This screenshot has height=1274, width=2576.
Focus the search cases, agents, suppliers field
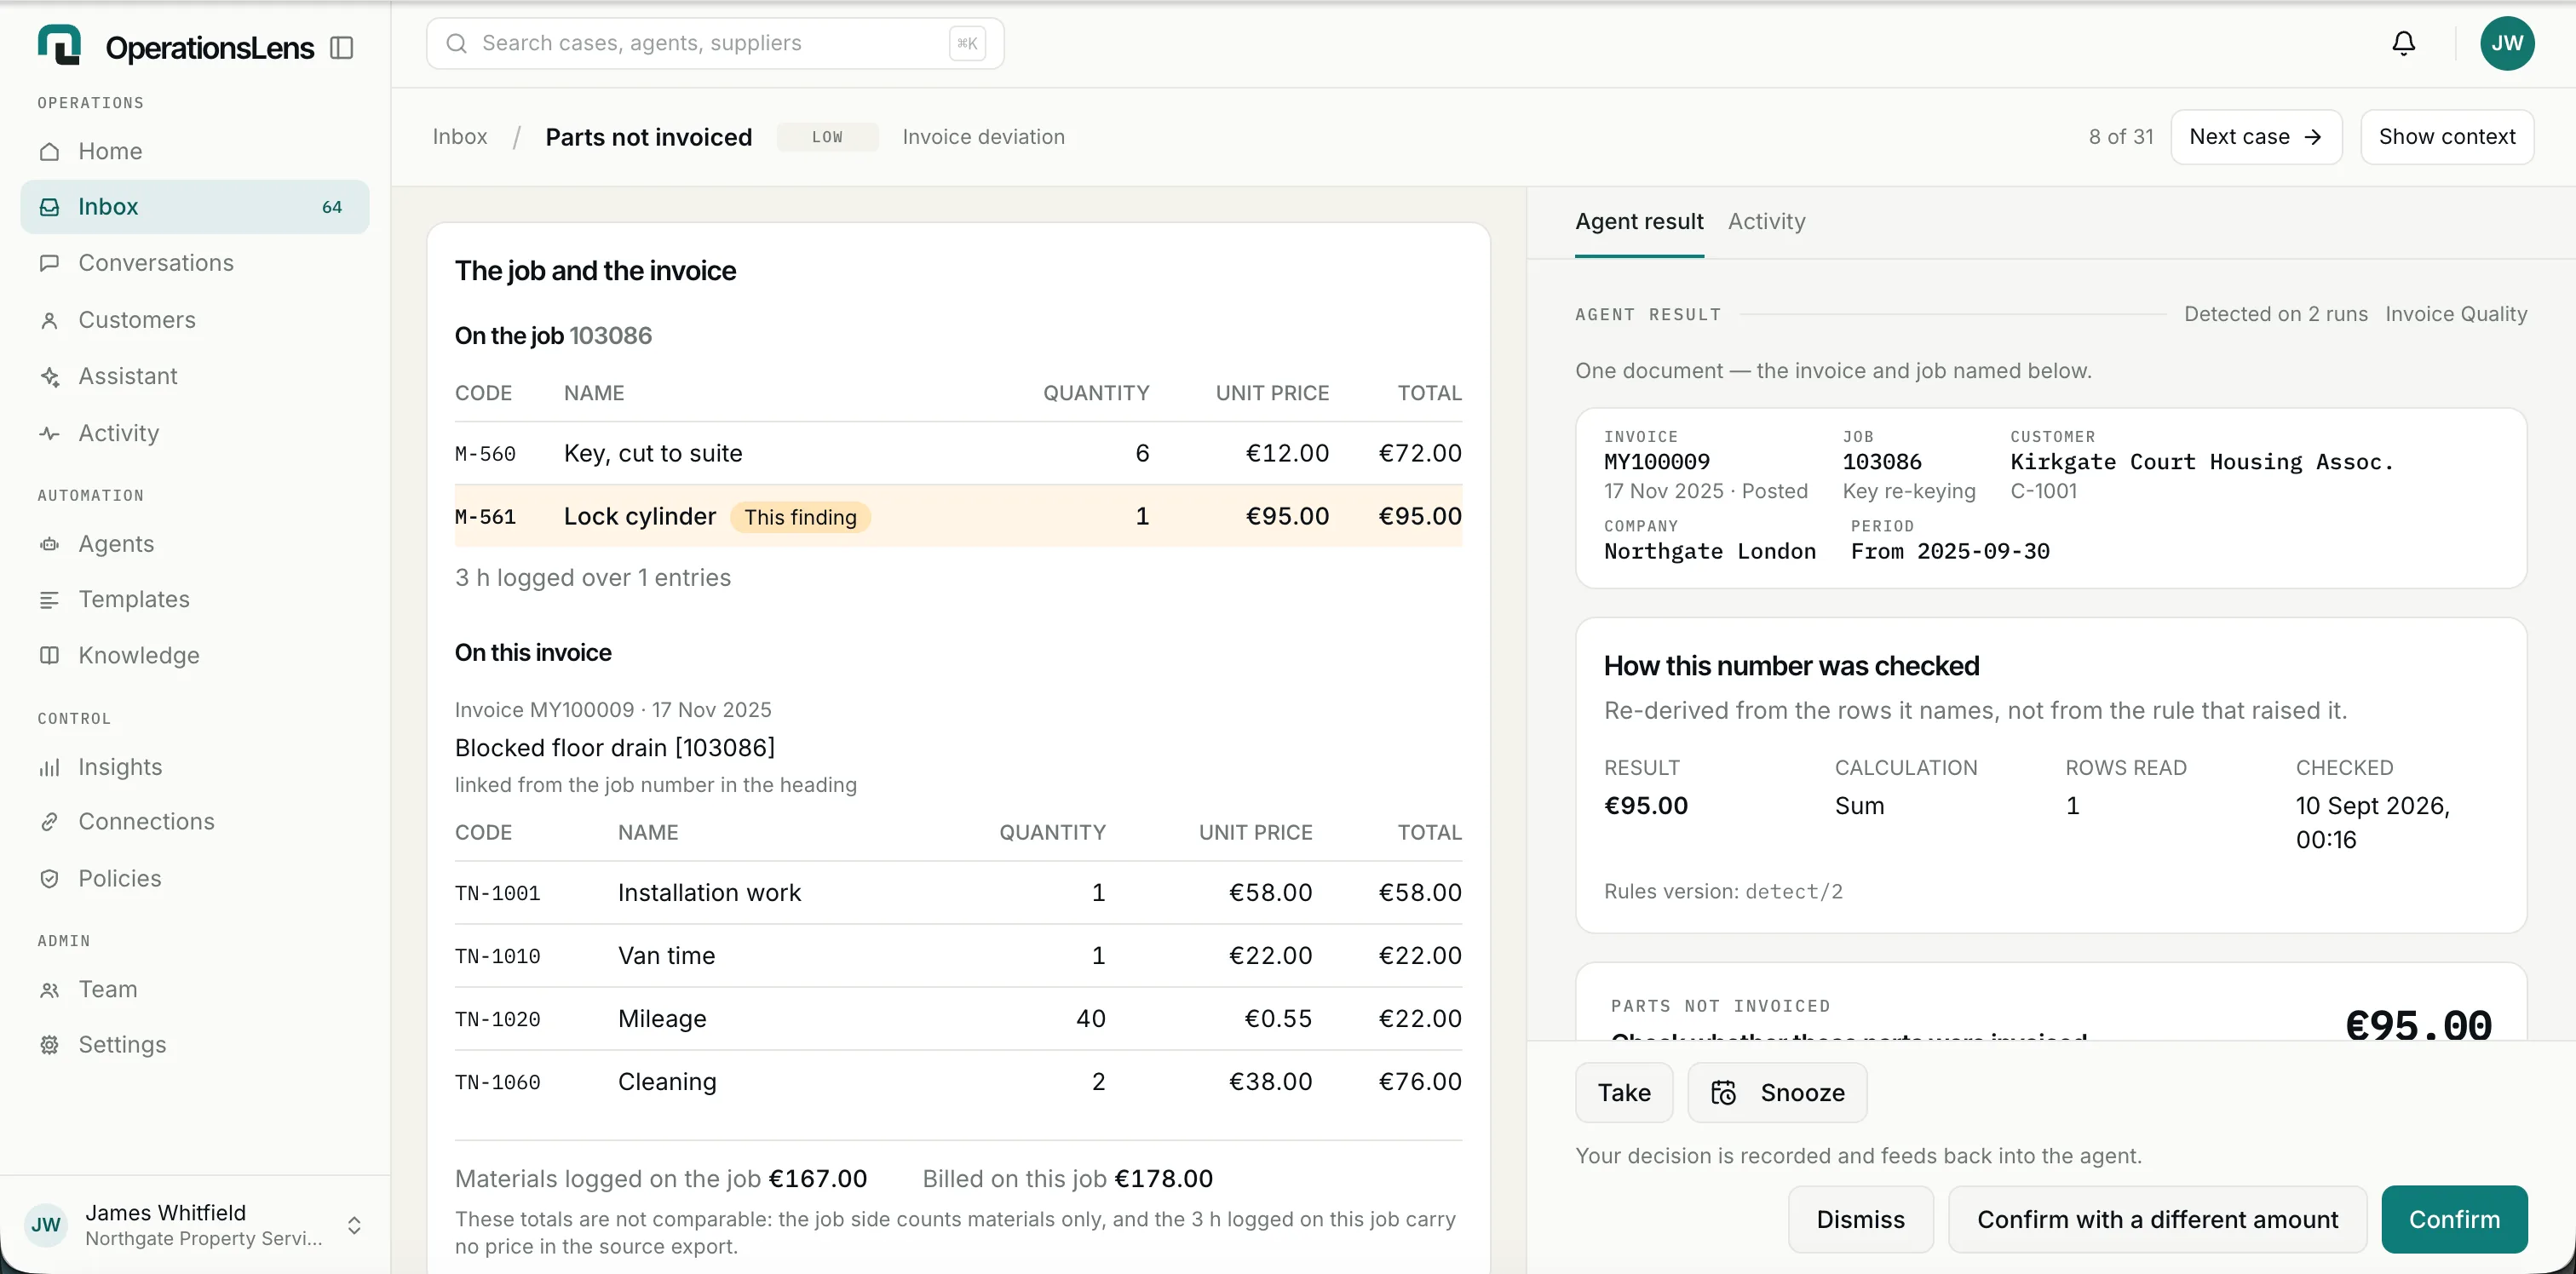(x=714, y=43)
